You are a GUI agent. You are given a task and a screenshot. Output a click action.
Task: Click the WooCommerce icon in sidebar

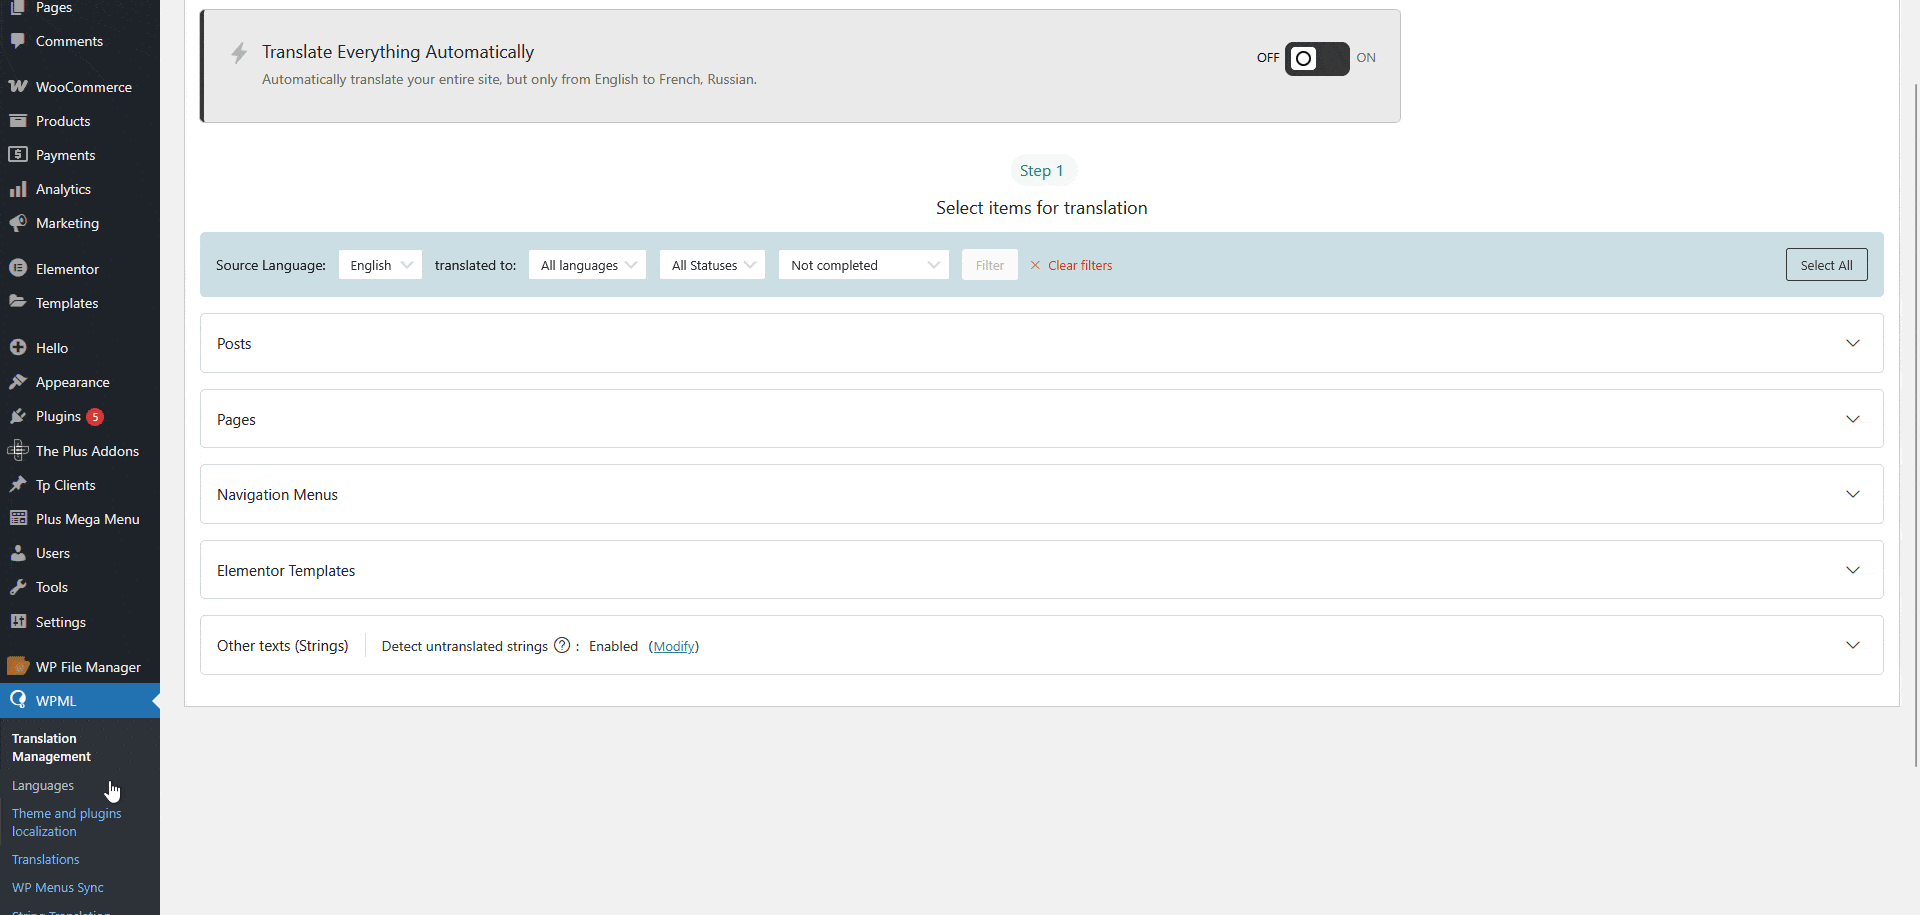18,87
